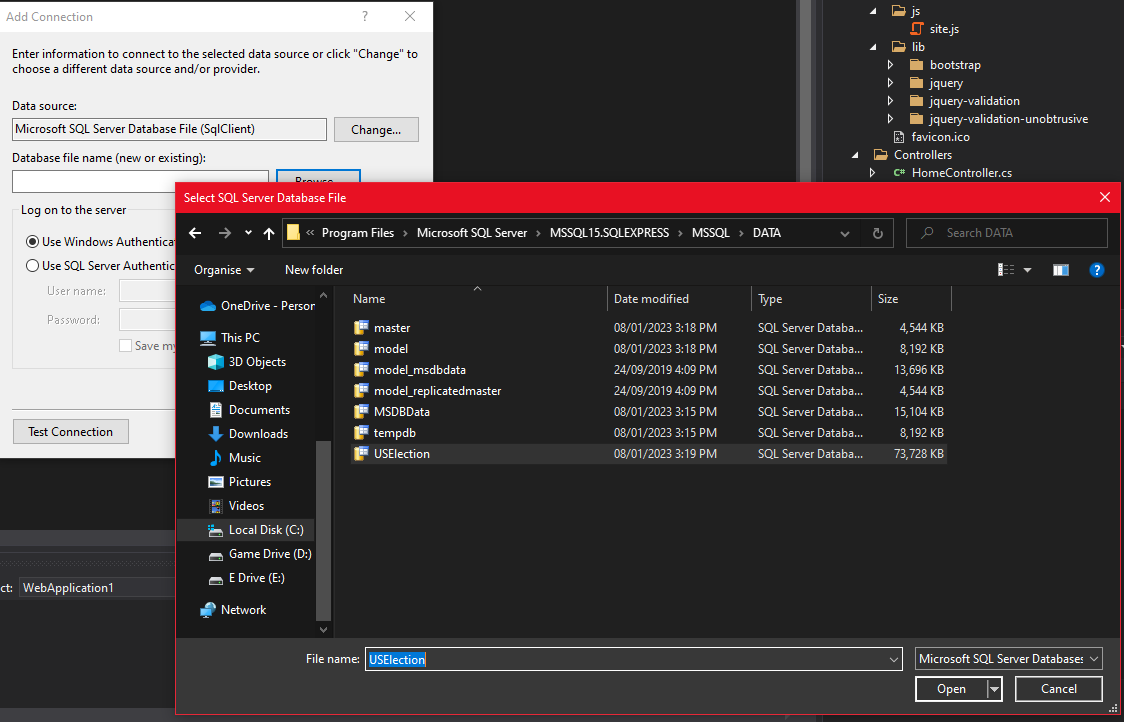
Task: Select Use SQL Server Authentication
Action: pos(32,265)
